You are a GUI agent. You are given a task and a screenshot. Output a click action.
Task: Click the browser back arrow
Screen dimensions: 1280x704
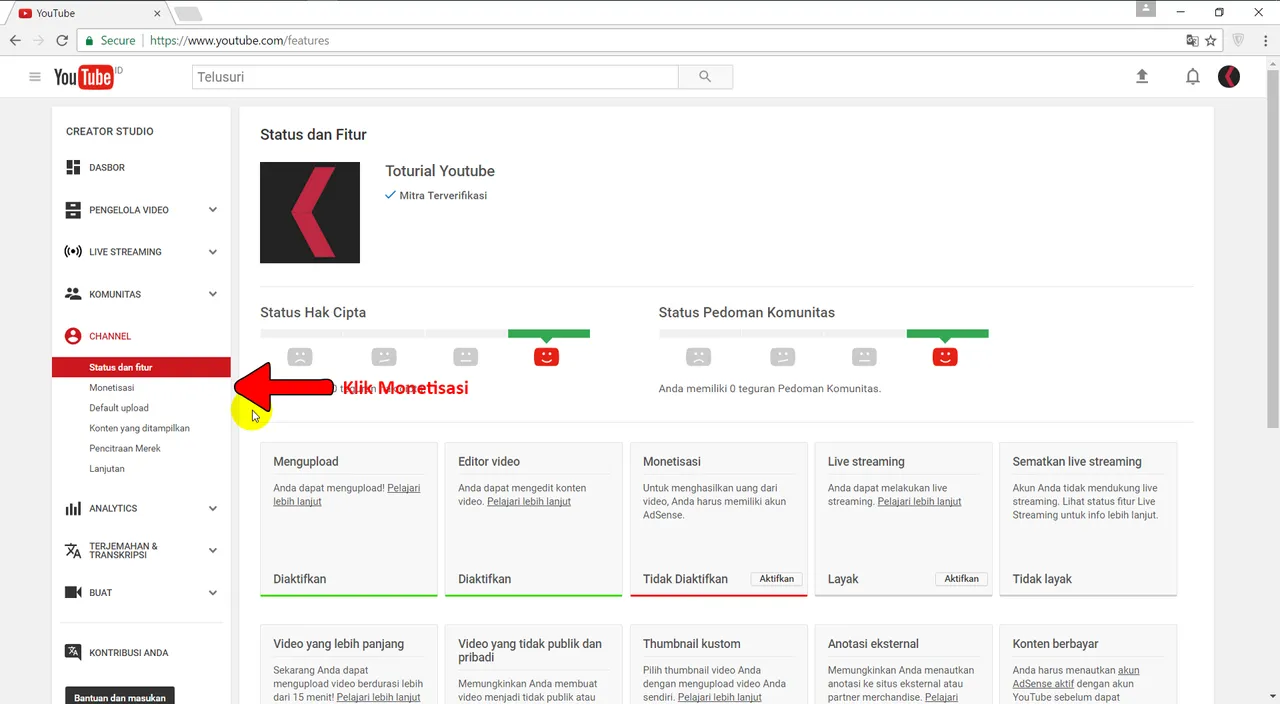click(x=15, y=41)
